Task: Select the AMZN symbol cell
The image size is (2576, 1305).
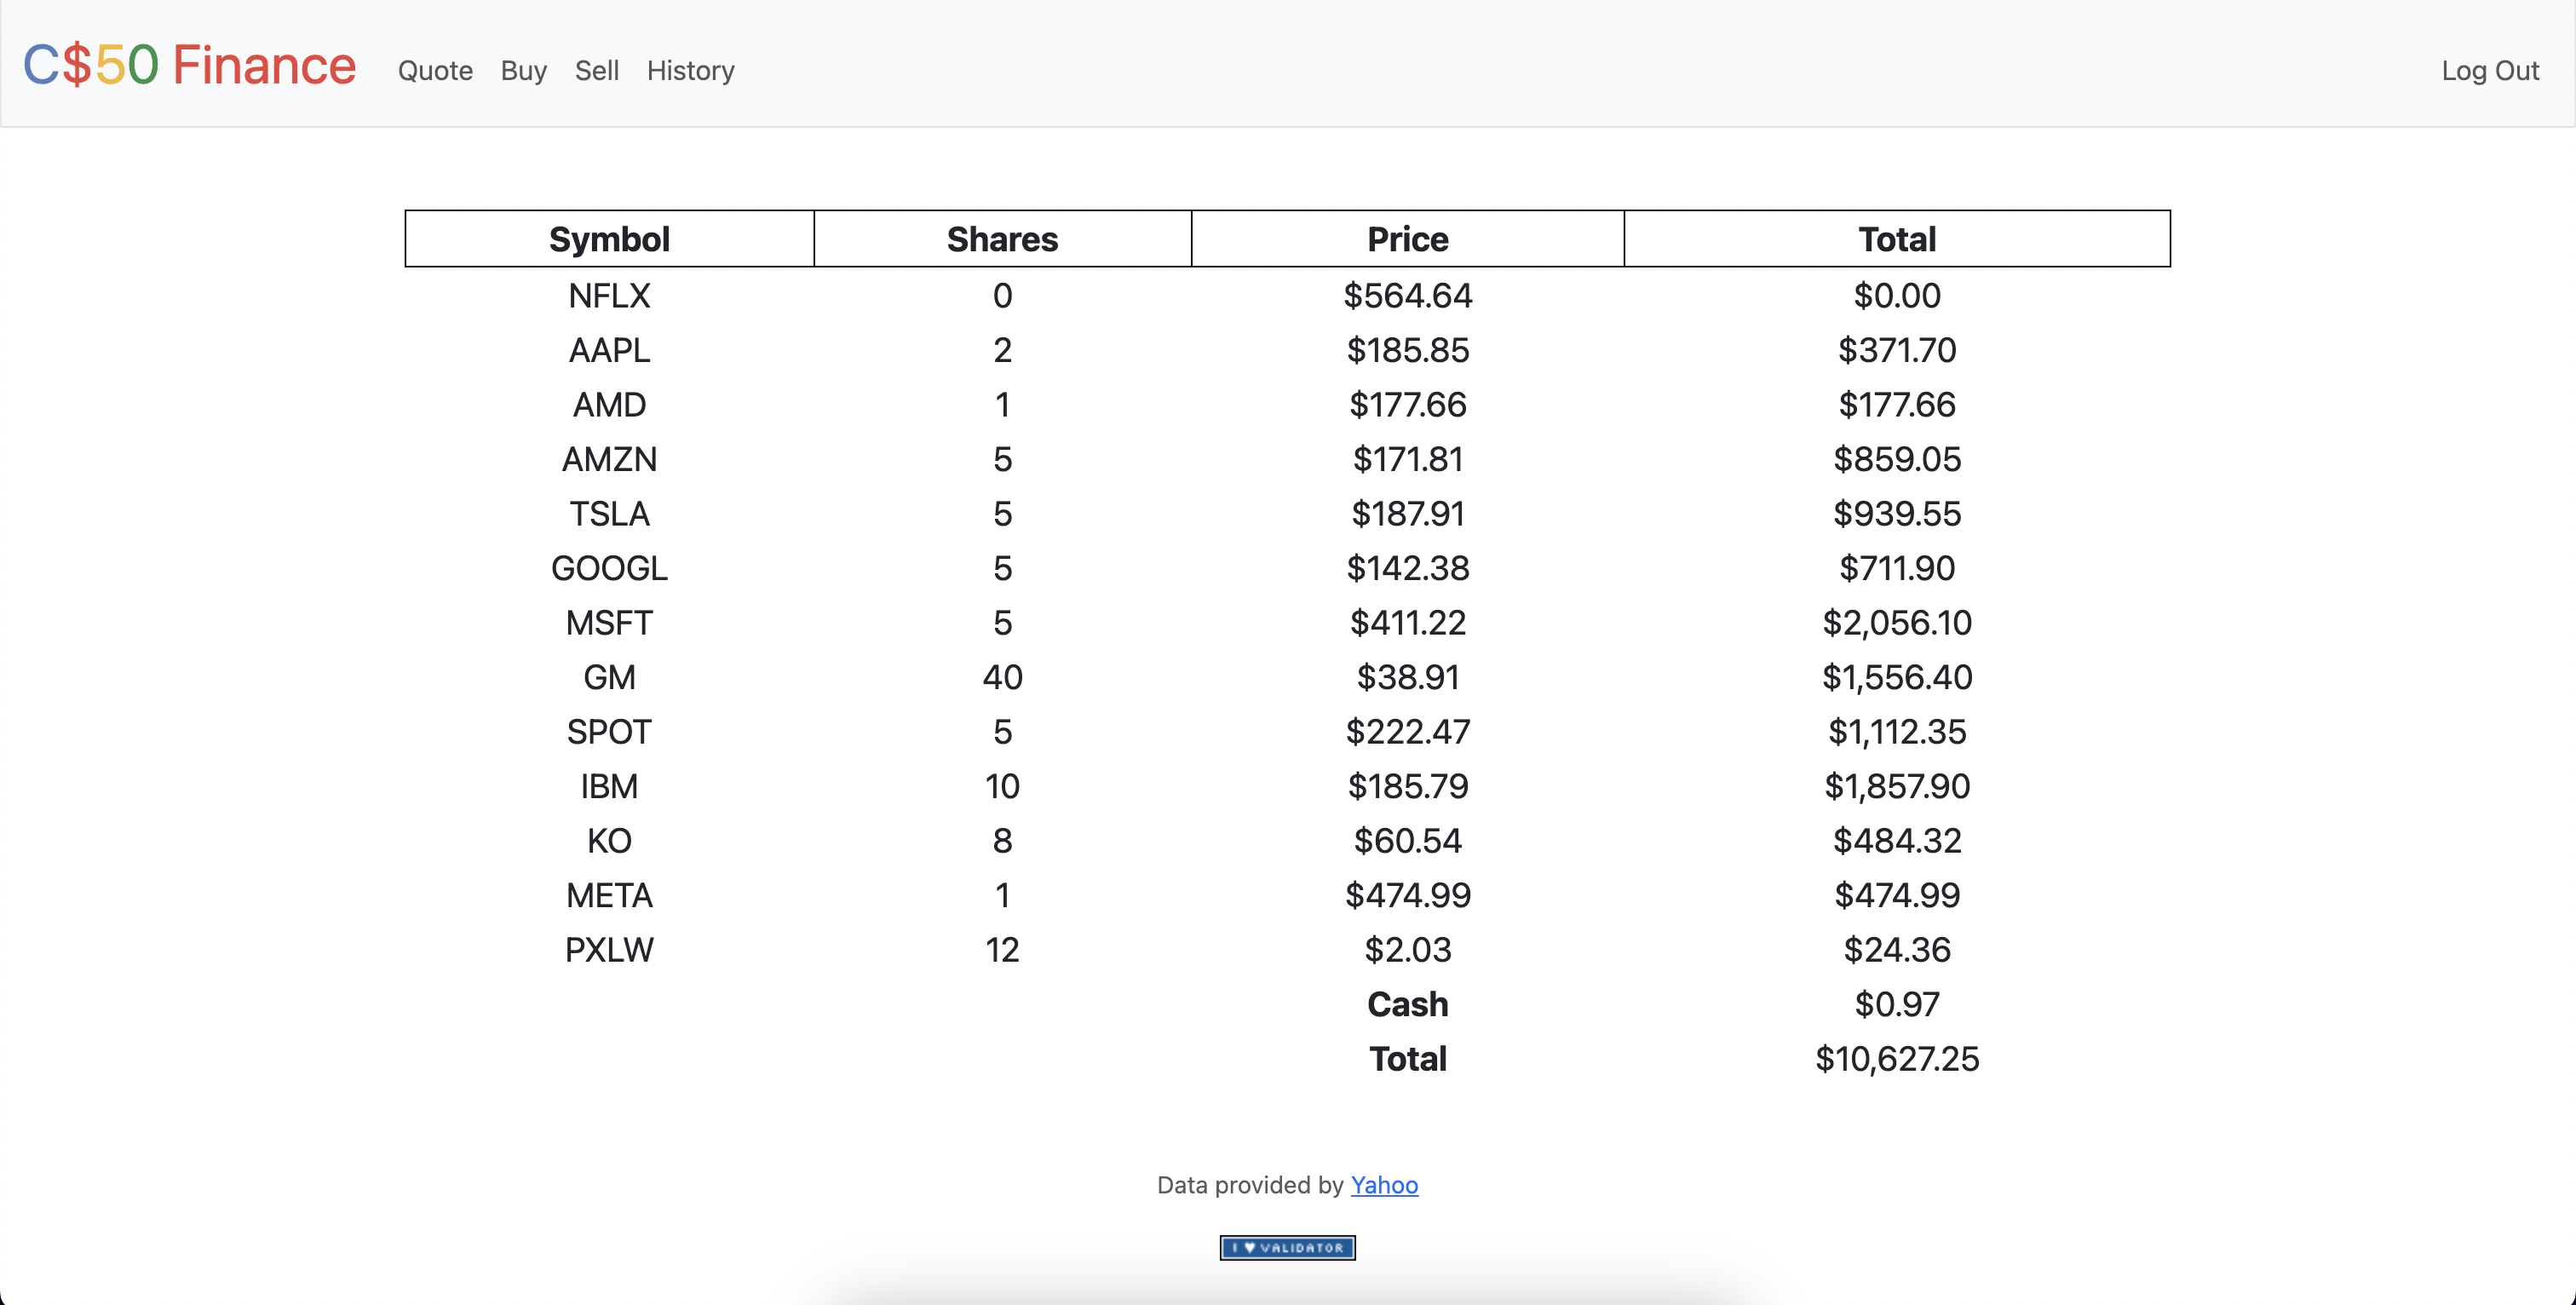Action: click(609, 459)
